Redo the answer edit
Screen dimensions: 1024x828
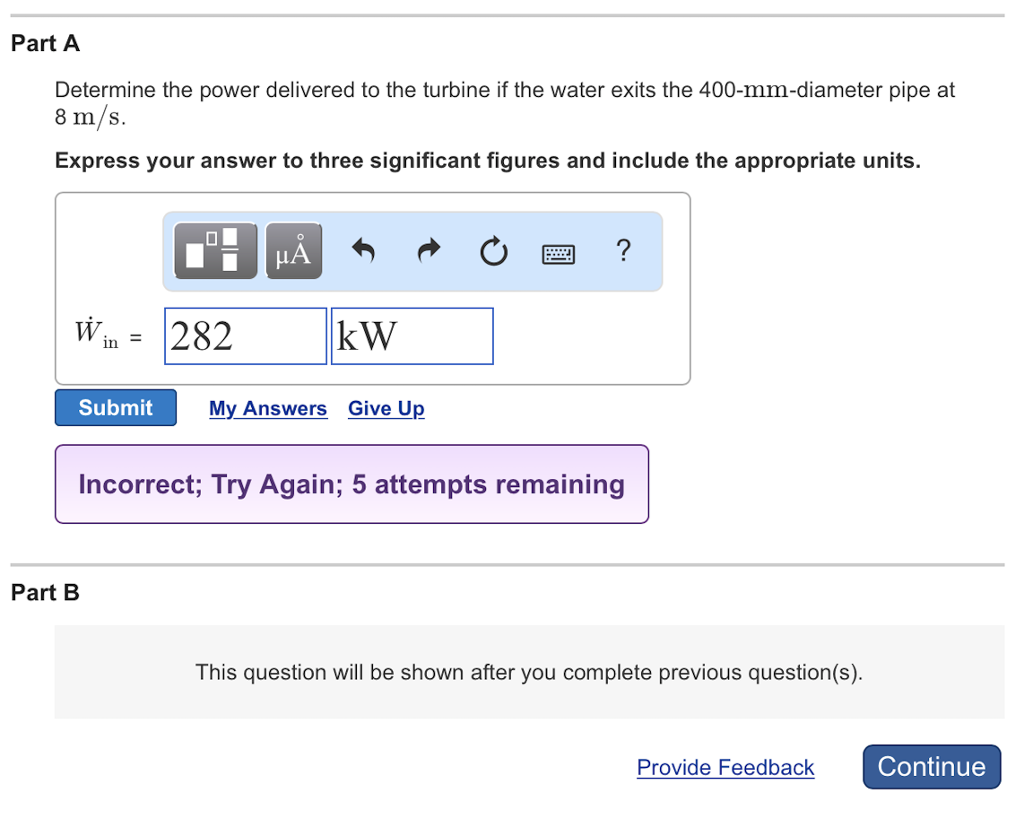click(x=429, y=250)
